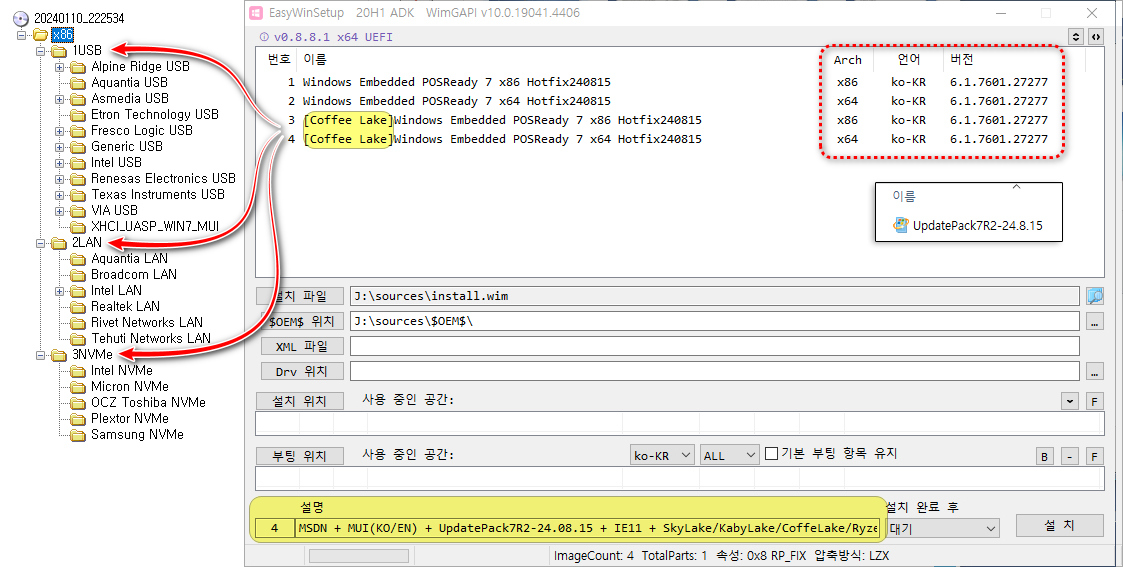The image size is (1123, 567).
Task: Click the 버전 column header
Action: (962, 60)
